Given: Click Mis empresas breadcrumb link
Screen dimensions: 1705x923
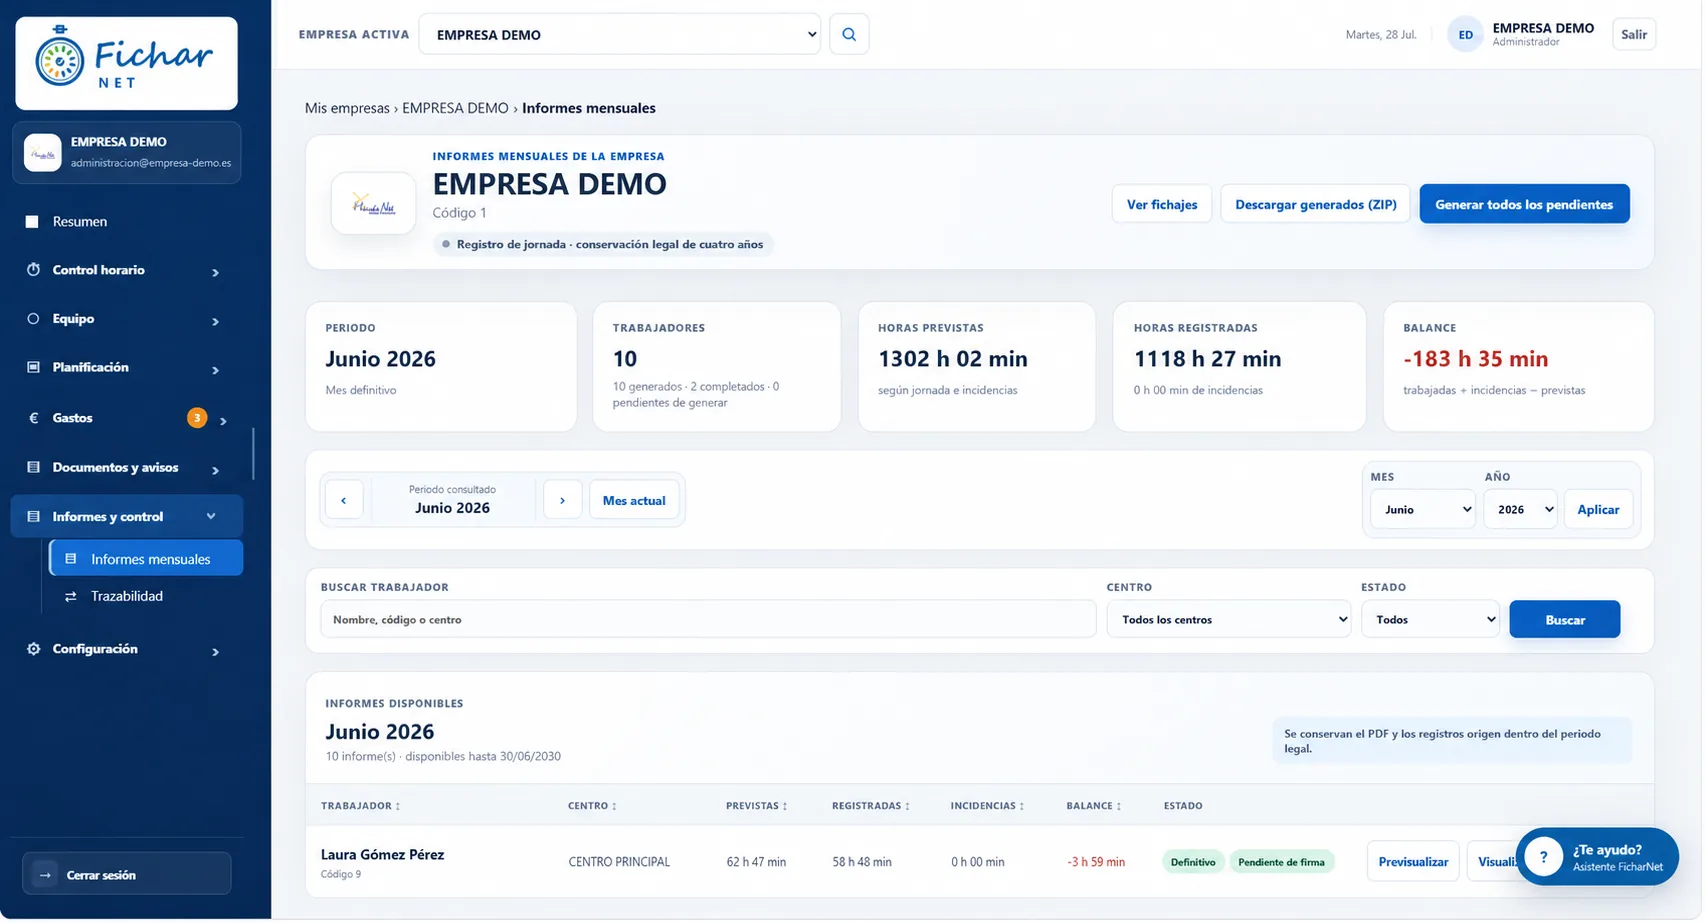Looking at the screenshot, I should [348, 108].
